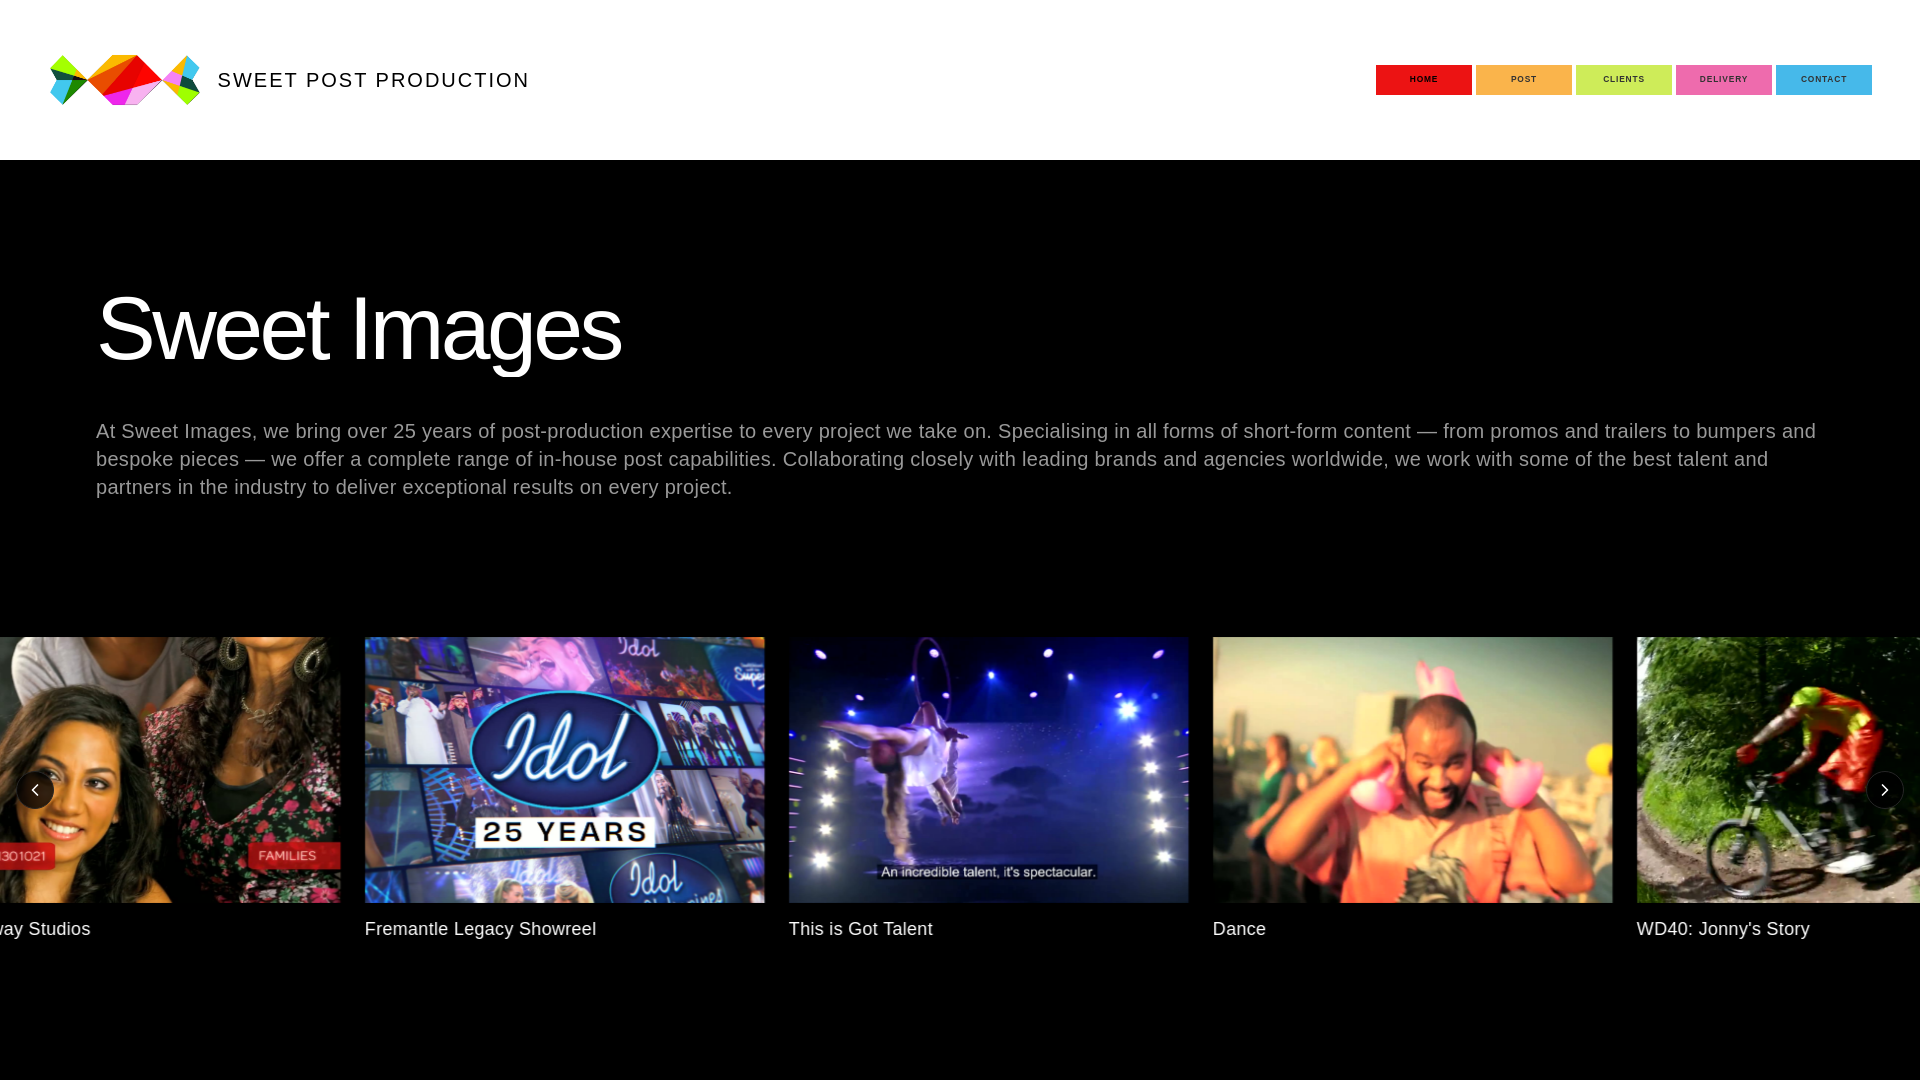Open the Fremantle Legacy Showreel thumbnail
This screenshot has width=1920, height=1080.
coord(564,770)
